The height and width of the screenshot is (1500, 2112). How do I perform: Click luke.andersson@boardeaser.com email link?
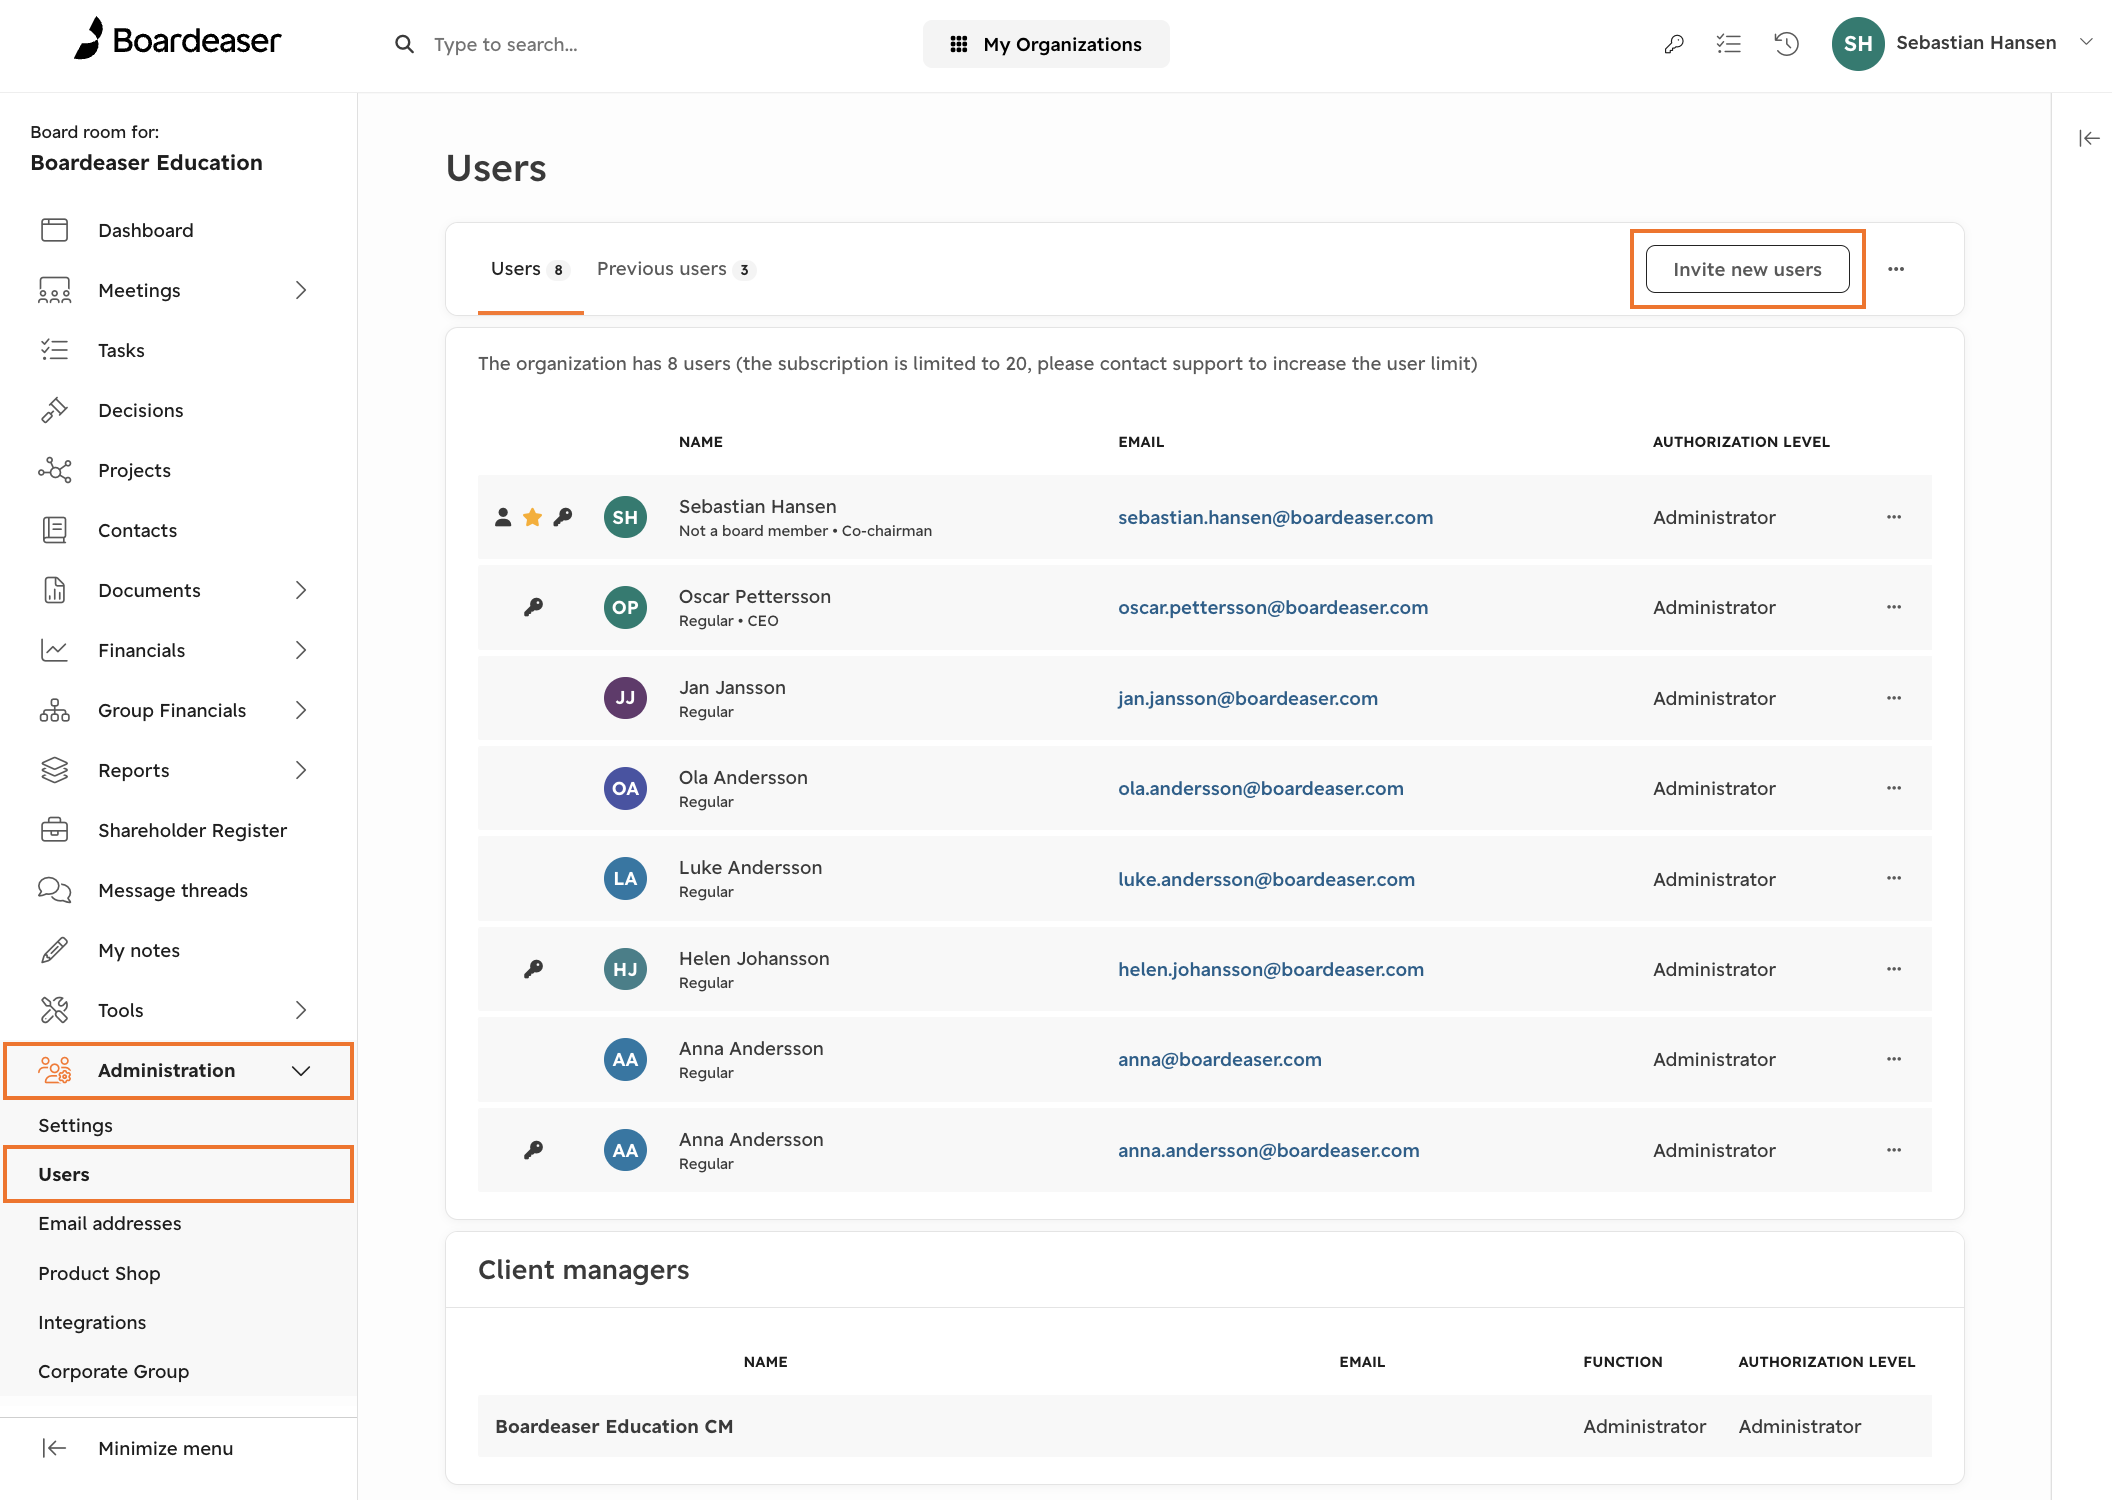tap(1266, 879)
